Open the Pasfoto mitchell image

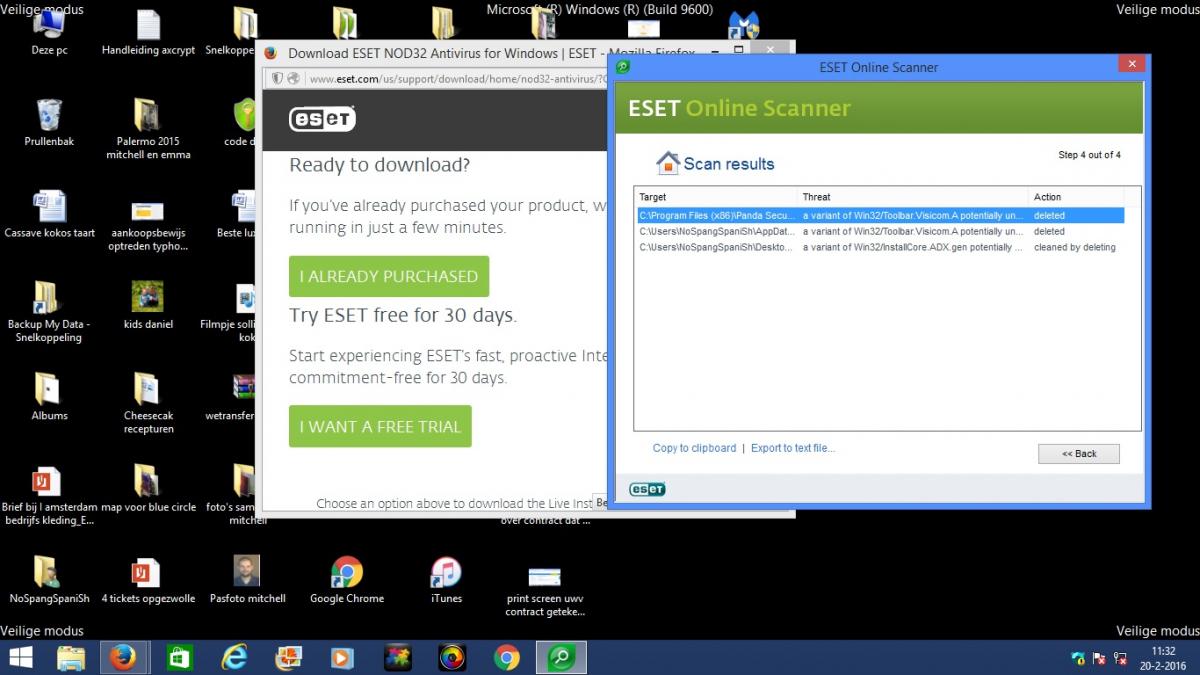tap(247, 579)
